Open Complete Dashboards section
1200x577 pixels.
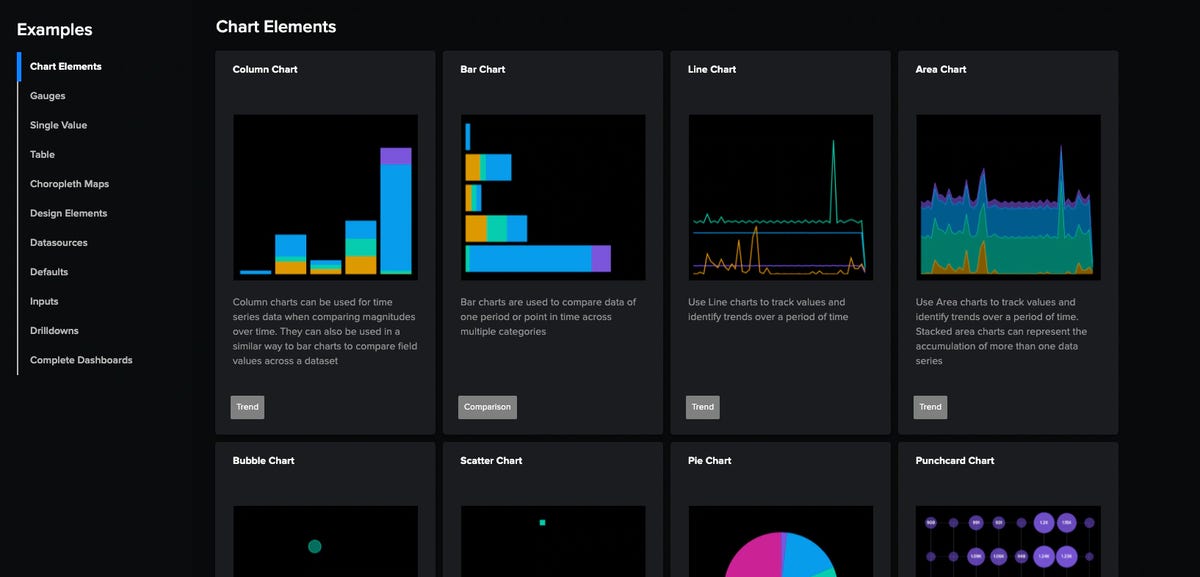[x=81, y=360]
